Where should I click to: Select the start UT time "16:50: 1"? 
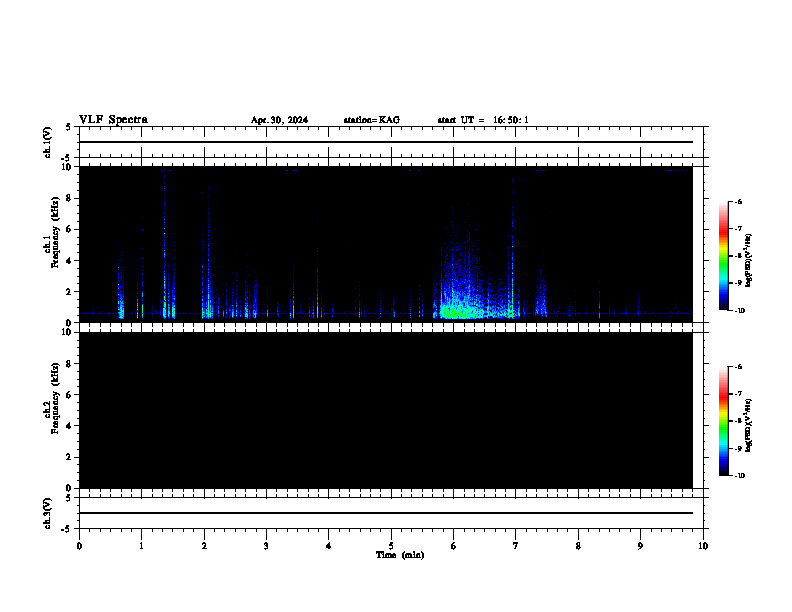tap(511, 120)
